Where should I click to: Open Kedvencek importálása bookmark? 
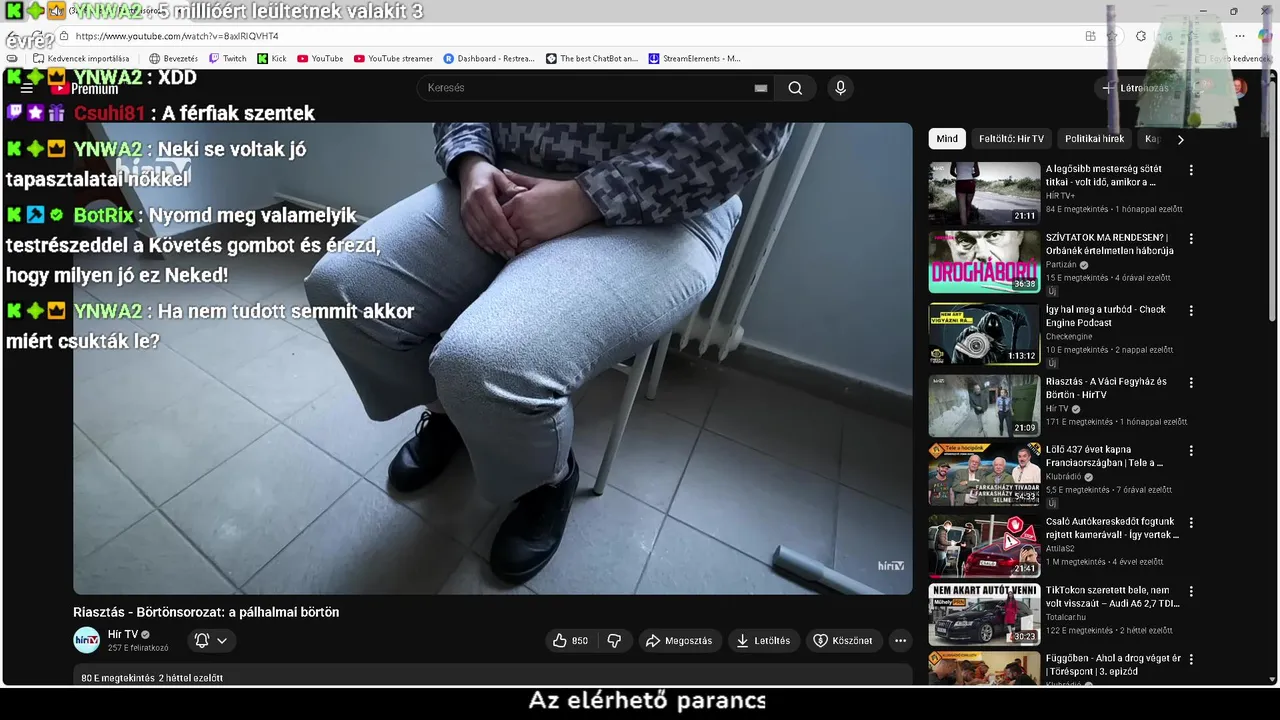pyautogui.click(x=81, y=59)
